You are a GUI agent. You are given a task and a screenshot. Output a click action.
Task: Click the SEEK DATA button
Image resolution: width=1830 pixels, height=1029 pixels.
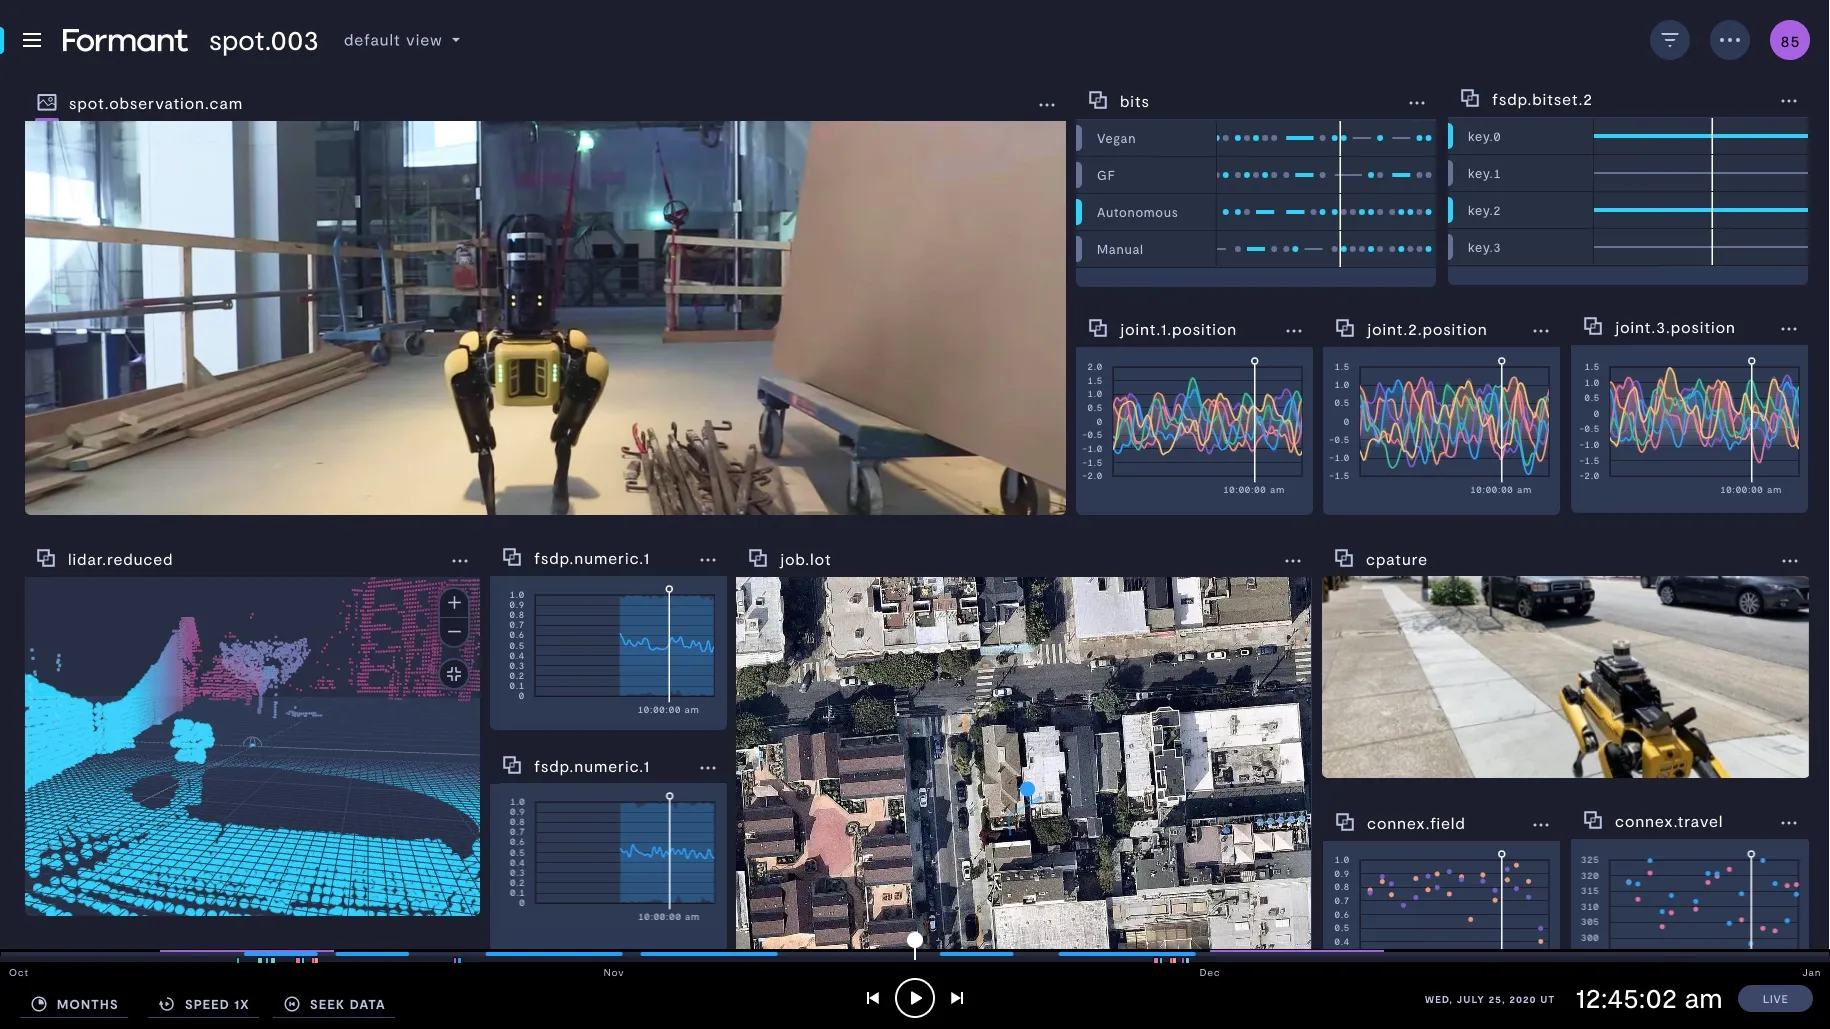(335, 1004)
